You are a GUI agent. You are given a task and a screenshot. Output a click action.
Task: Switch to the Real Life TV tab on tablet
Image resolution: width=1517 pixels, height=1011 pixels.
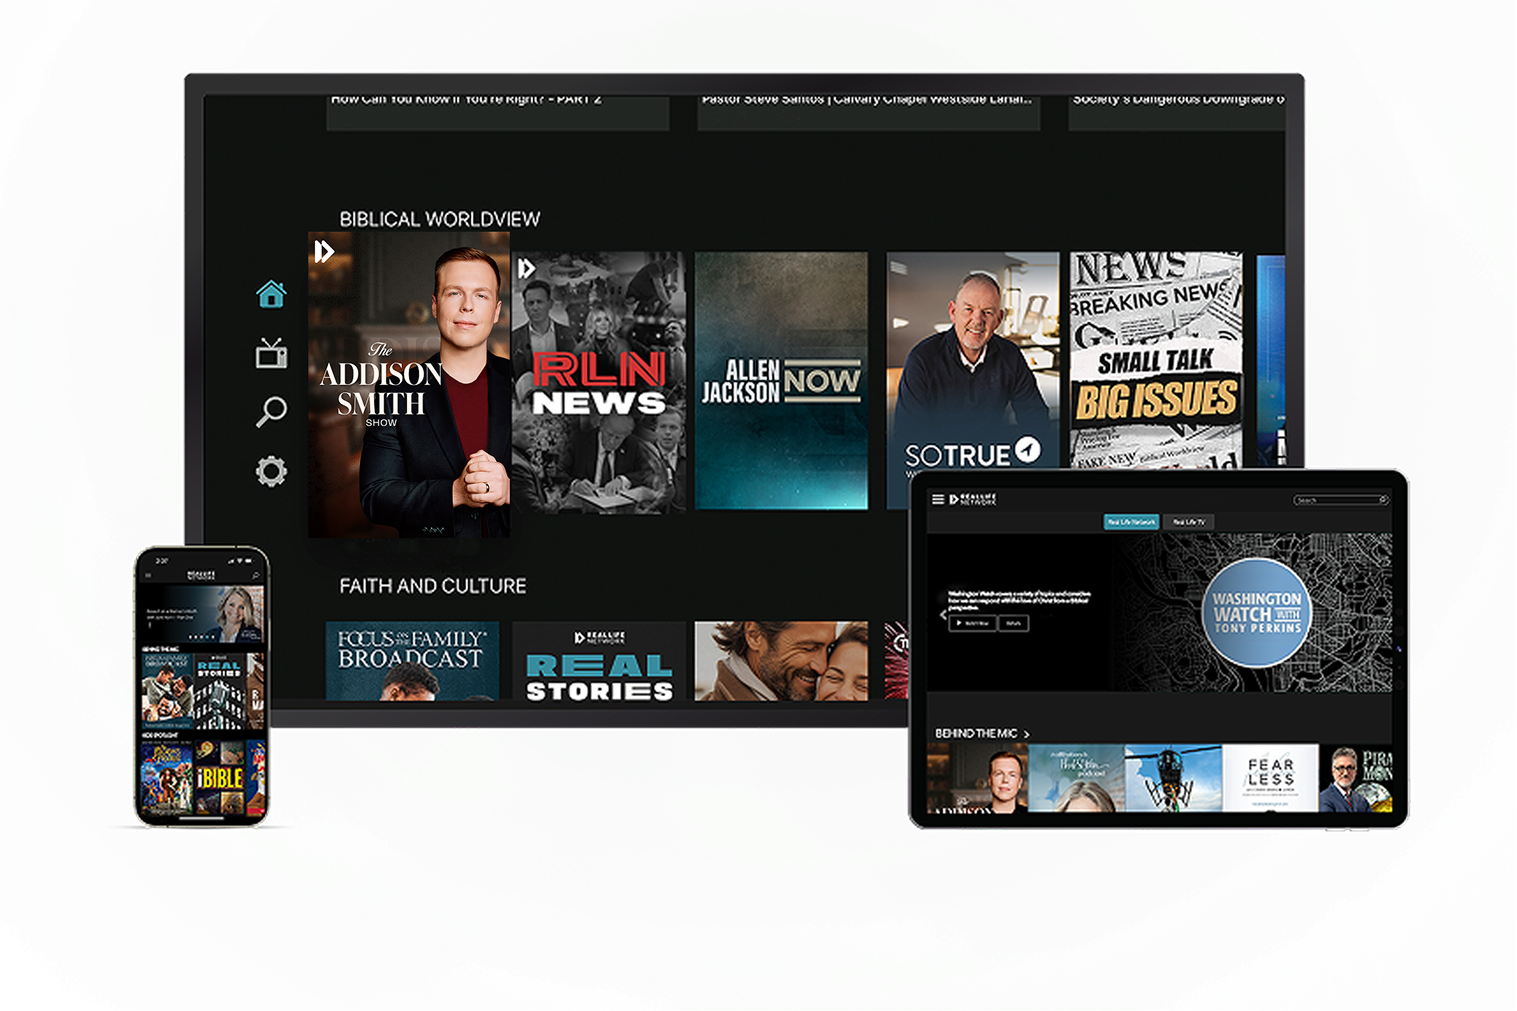(1188, 522)
